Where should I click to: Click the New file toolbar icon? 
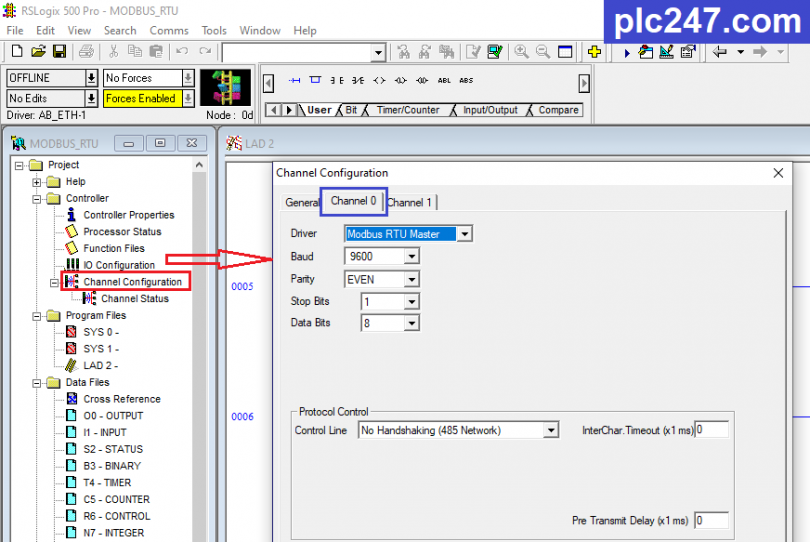click(x=16, y=52)
